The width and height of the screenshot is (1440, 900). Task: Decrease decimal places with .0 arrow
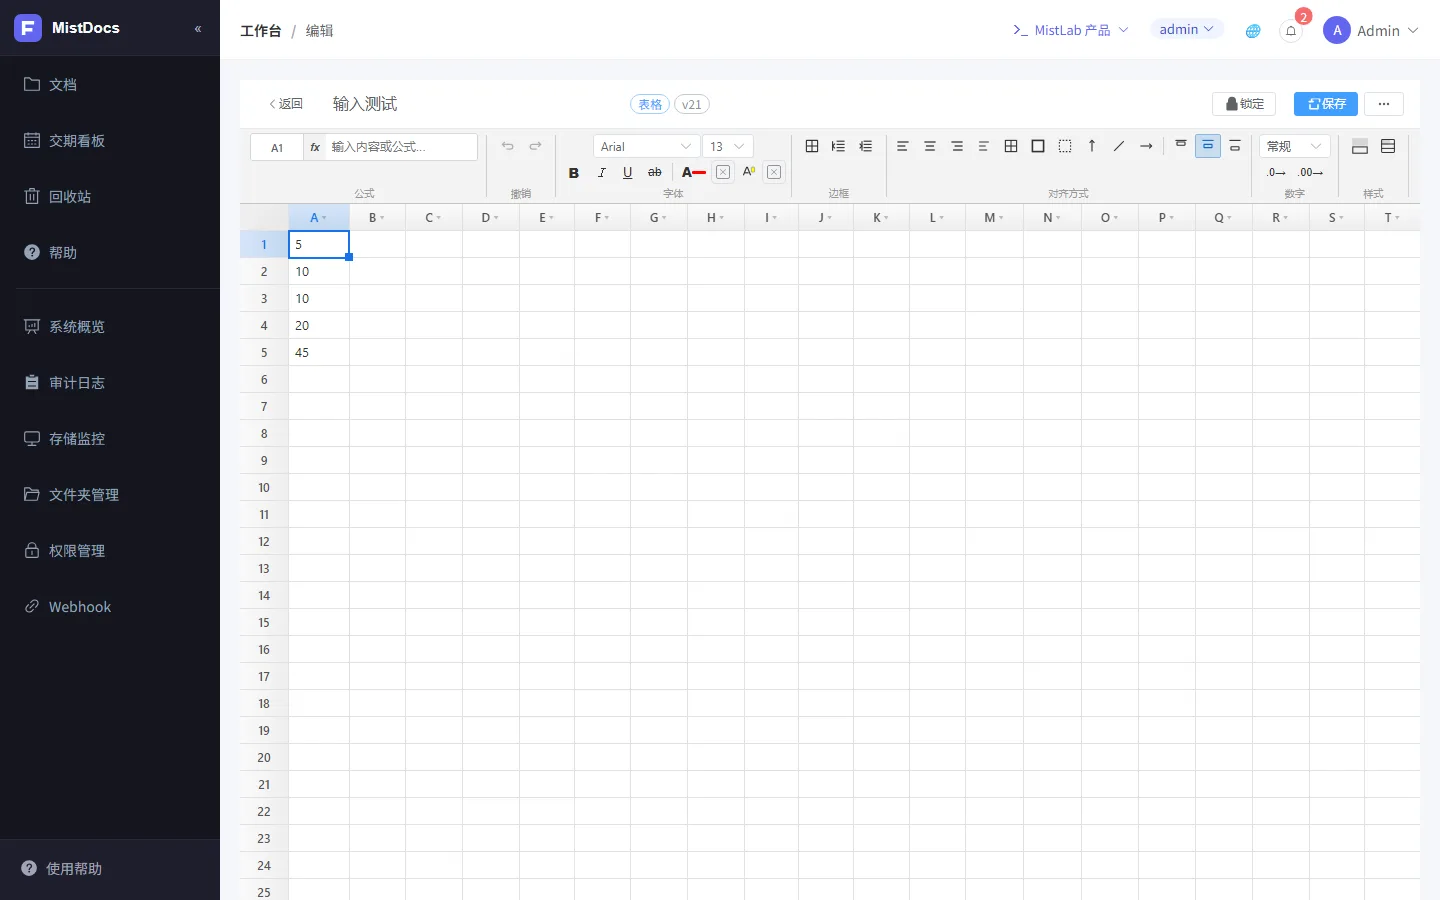pyautogui.click(x=1276, y=173)
